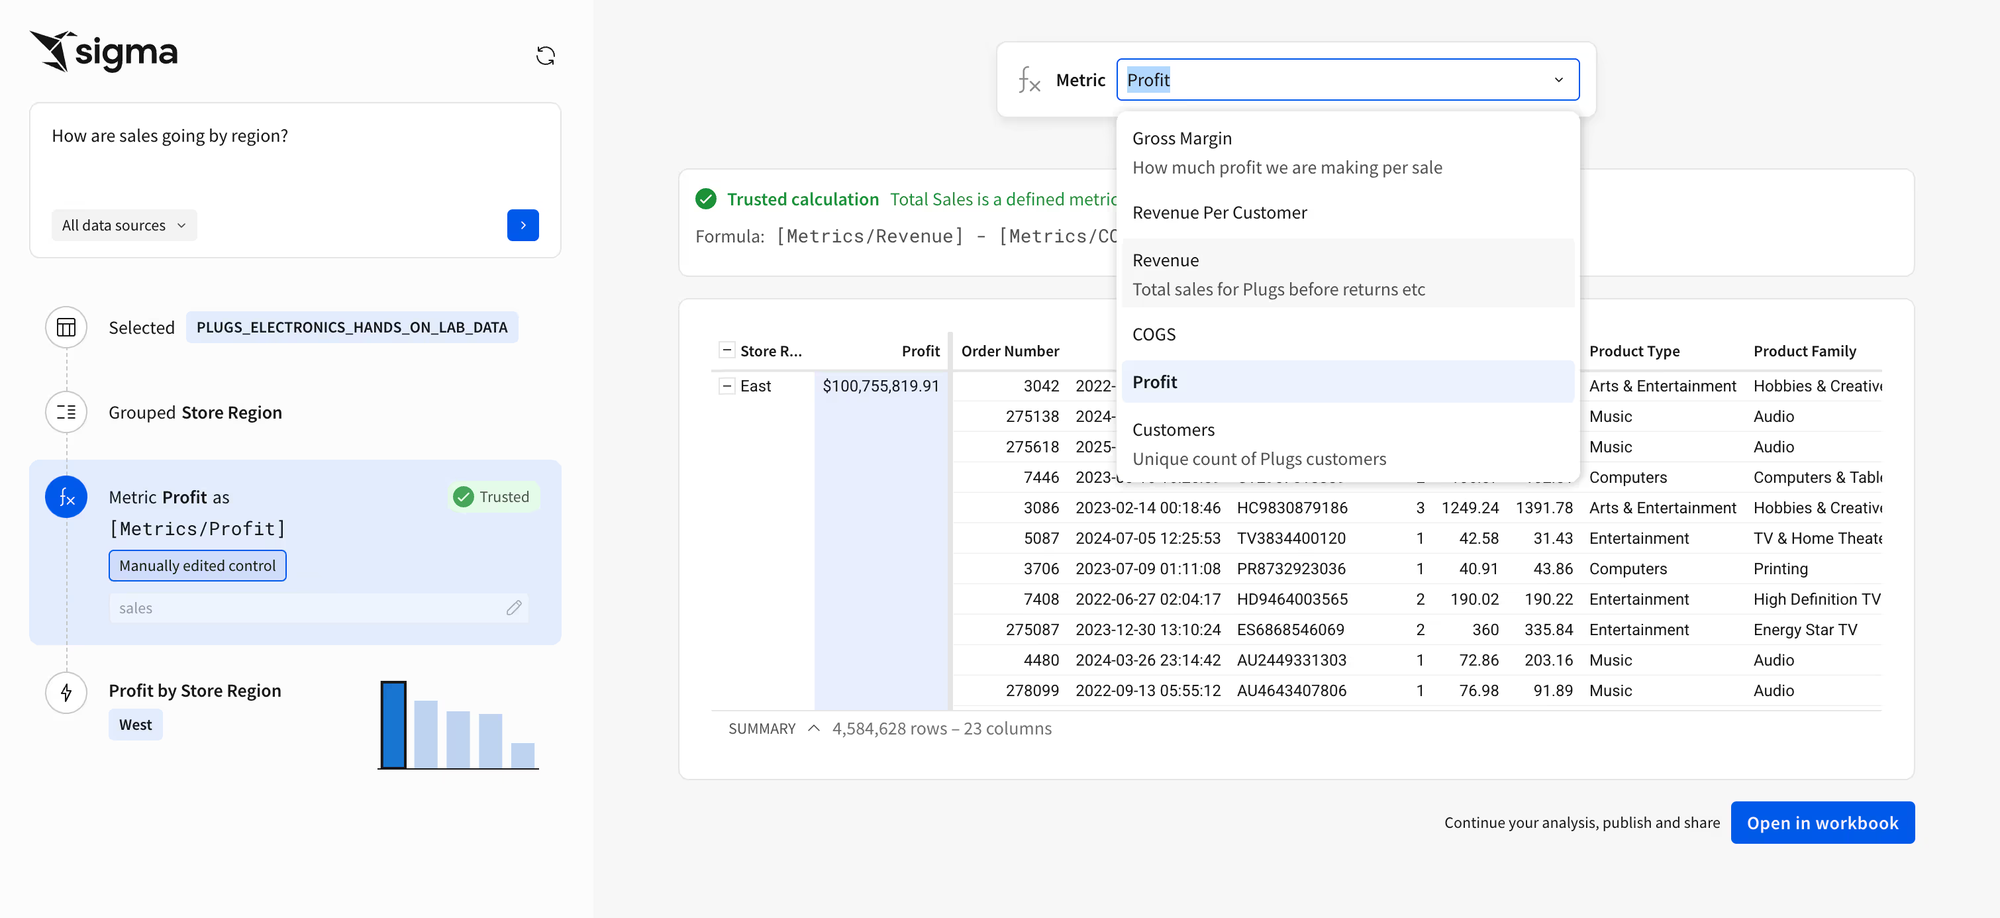The height and width of the screenshot is (918, 2000).
Task: Collapse the East region row group
Action: tap(727, 386)
